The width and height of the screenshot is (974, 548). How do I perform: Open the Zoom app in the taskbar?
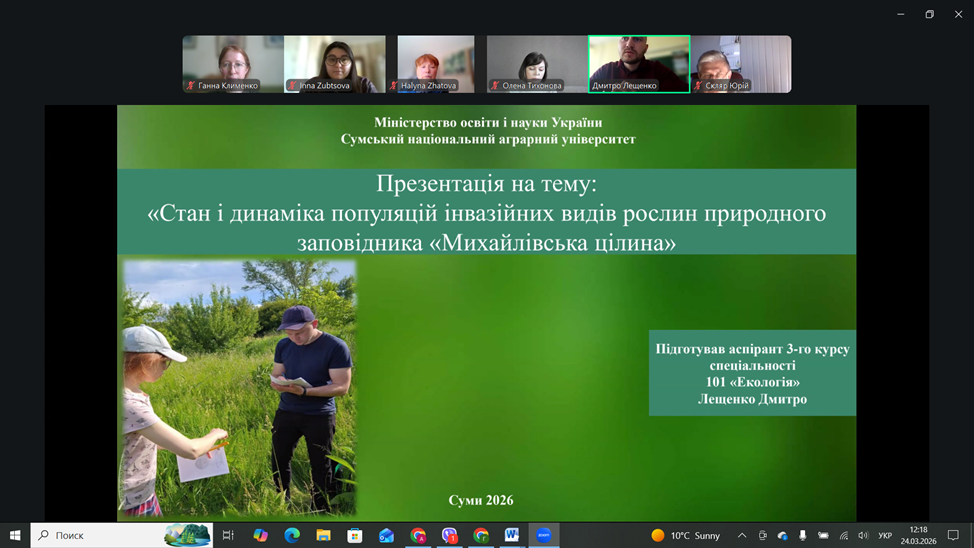coord(544,535)
